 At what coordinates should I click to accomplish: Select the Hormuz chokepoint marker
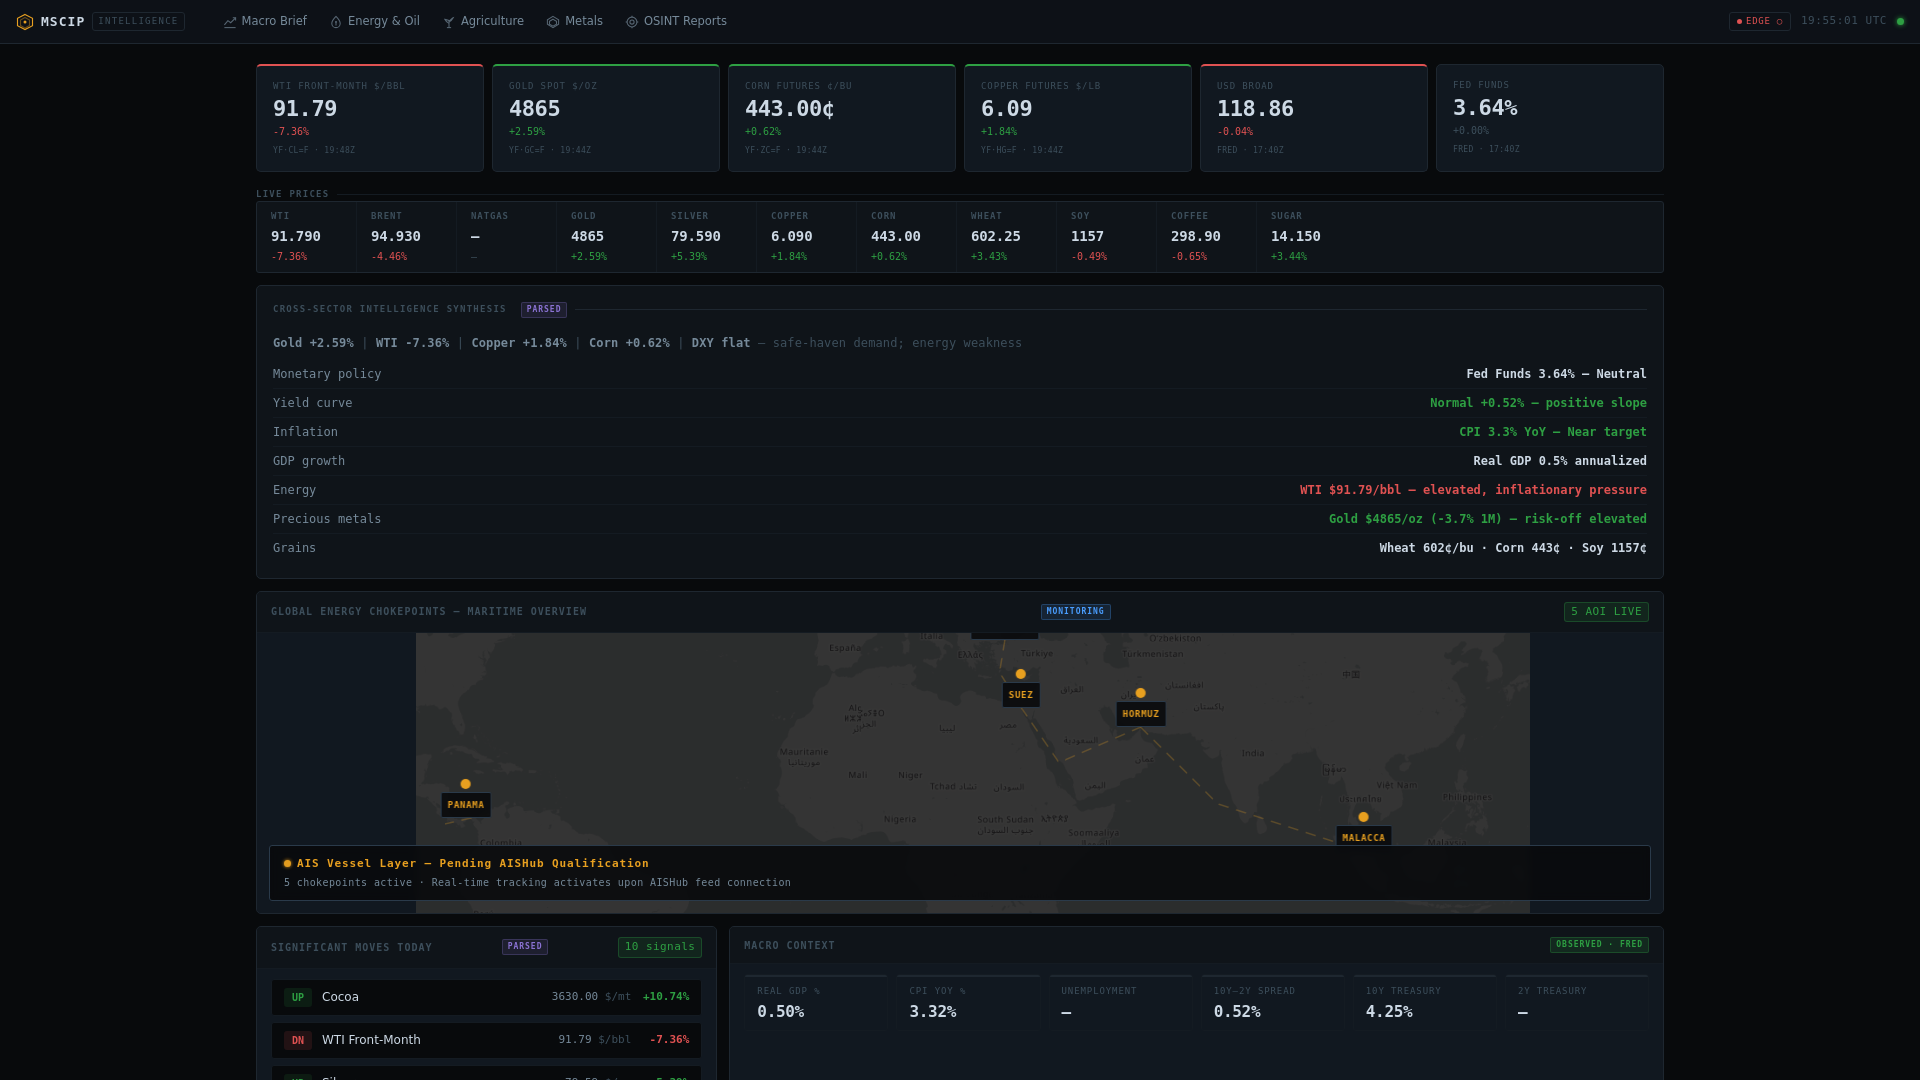[x=1140, y=693]
